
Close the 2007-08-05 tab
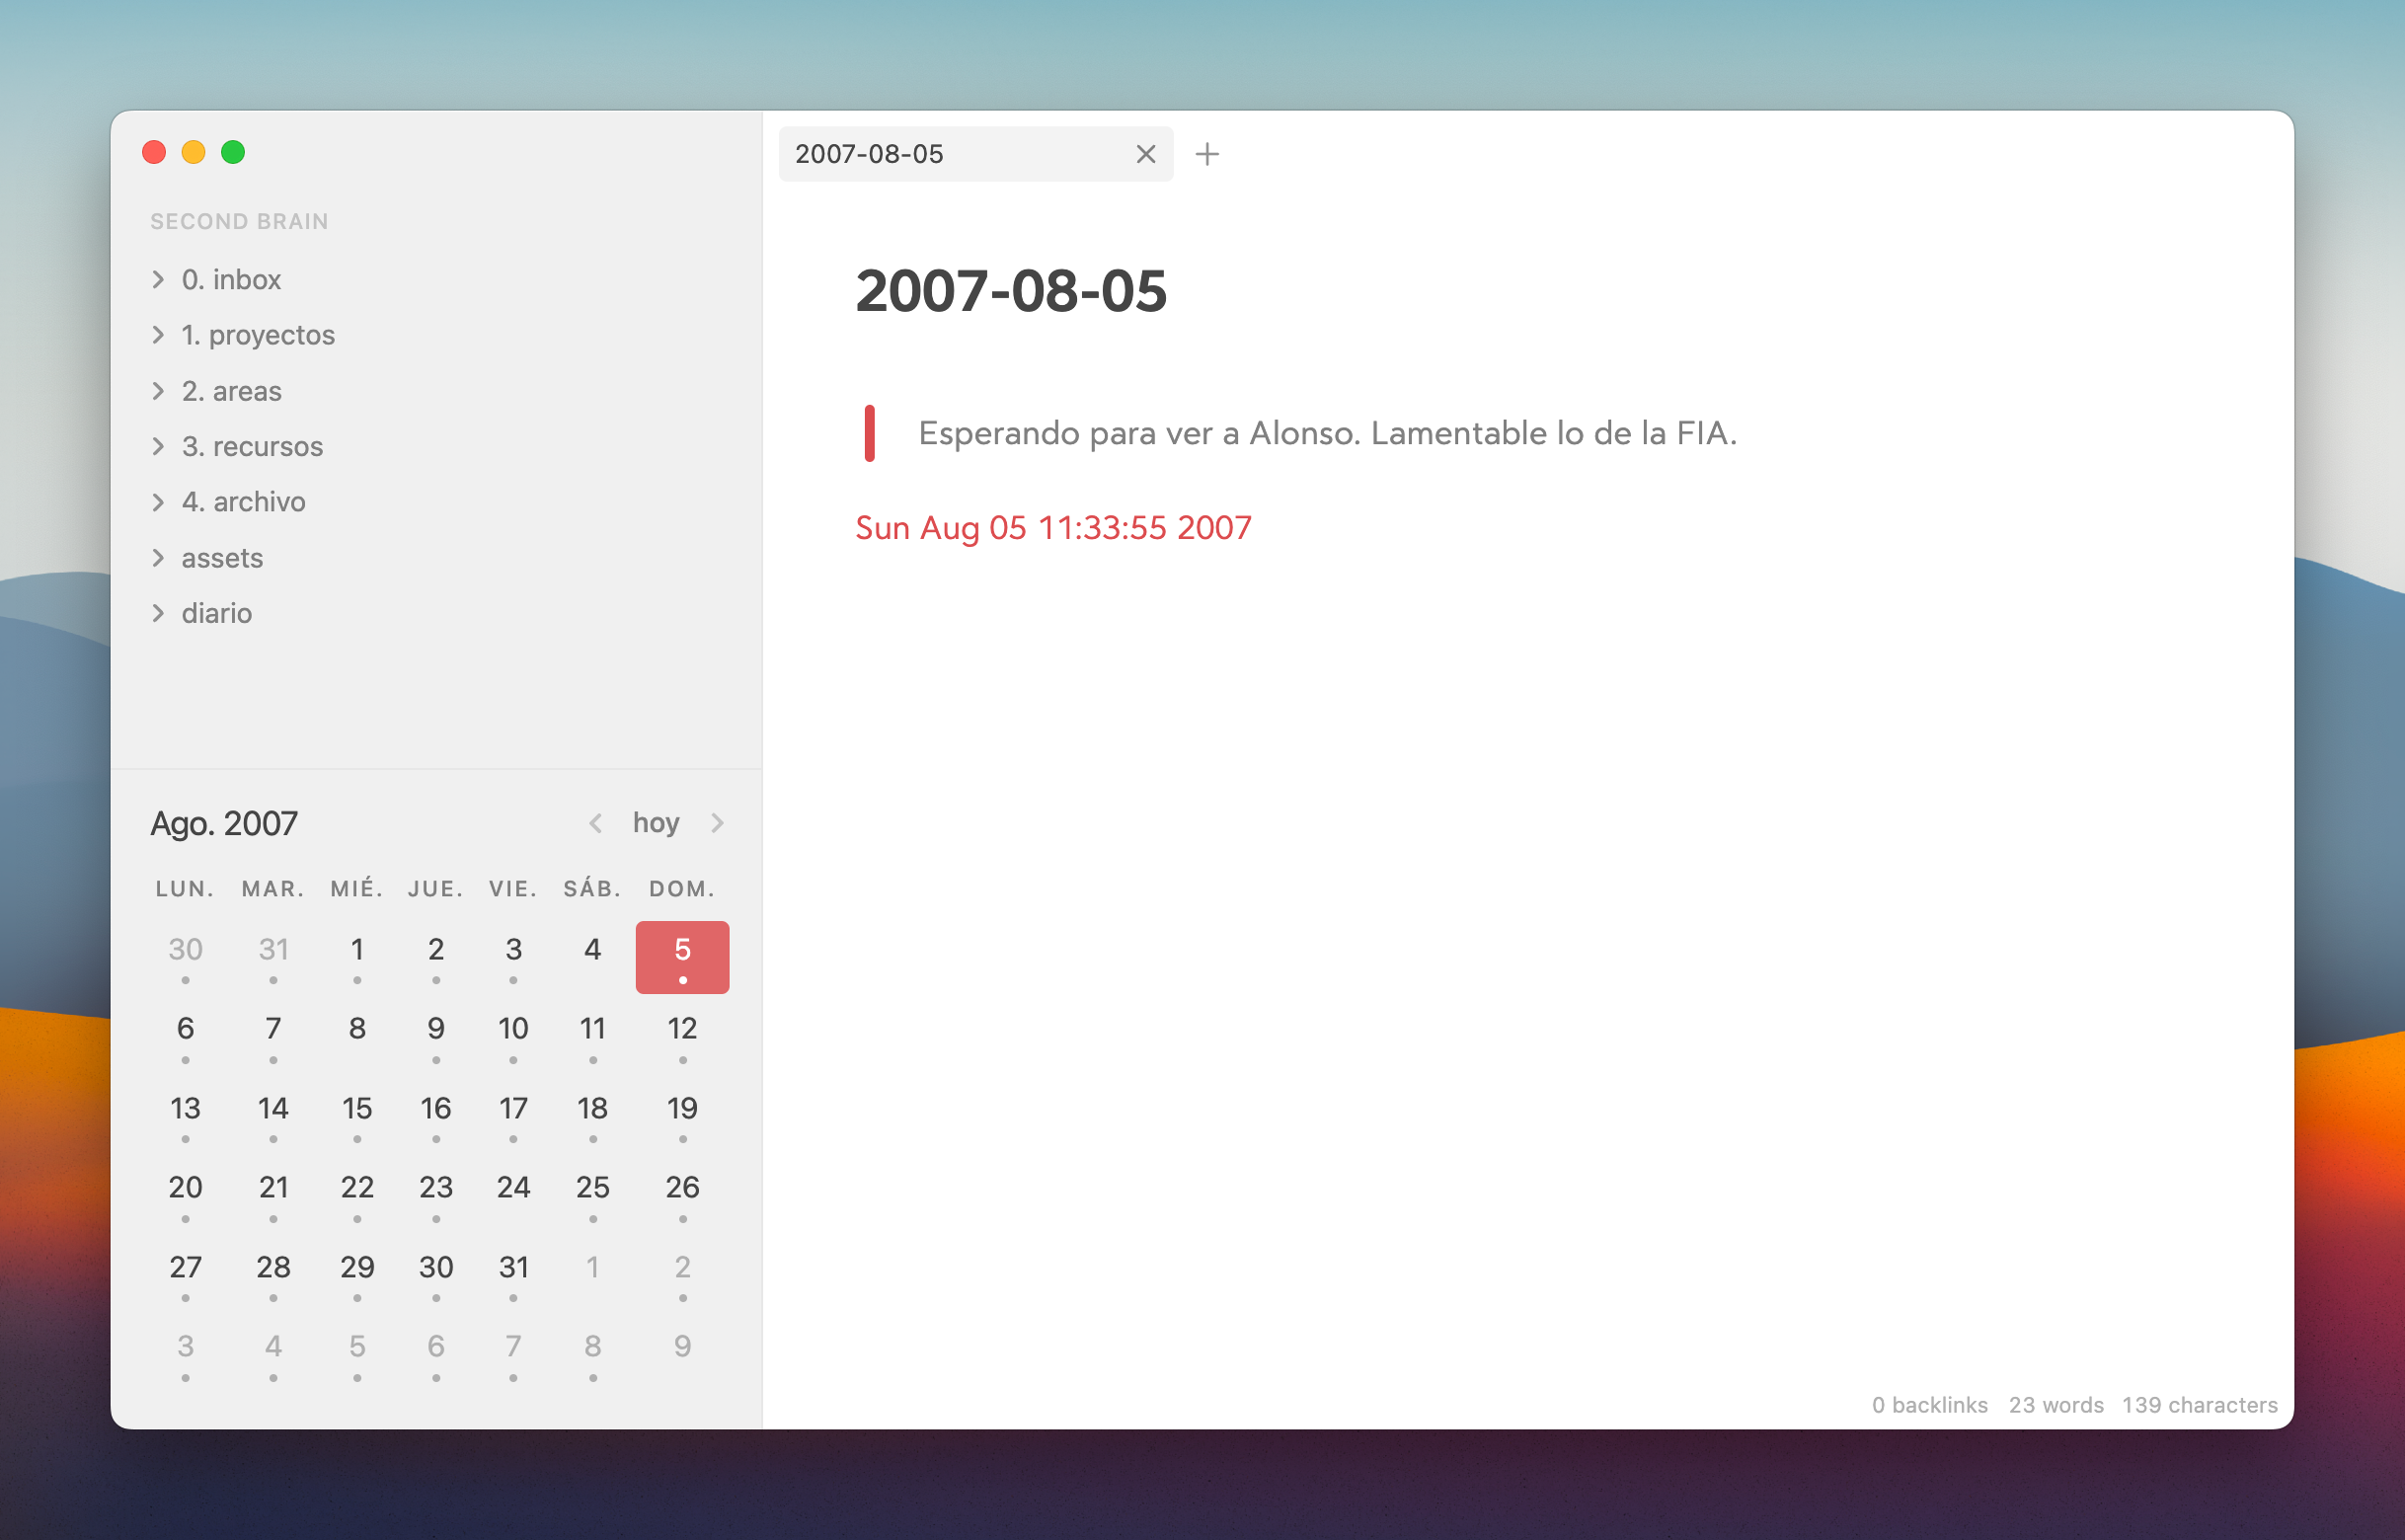[x=1145, y=154]
